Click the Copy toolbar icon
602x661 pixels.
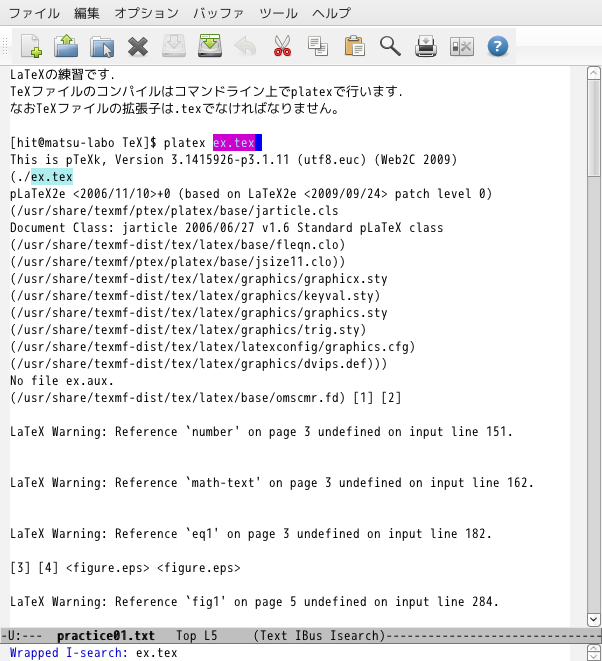click(x=318, y=46)
